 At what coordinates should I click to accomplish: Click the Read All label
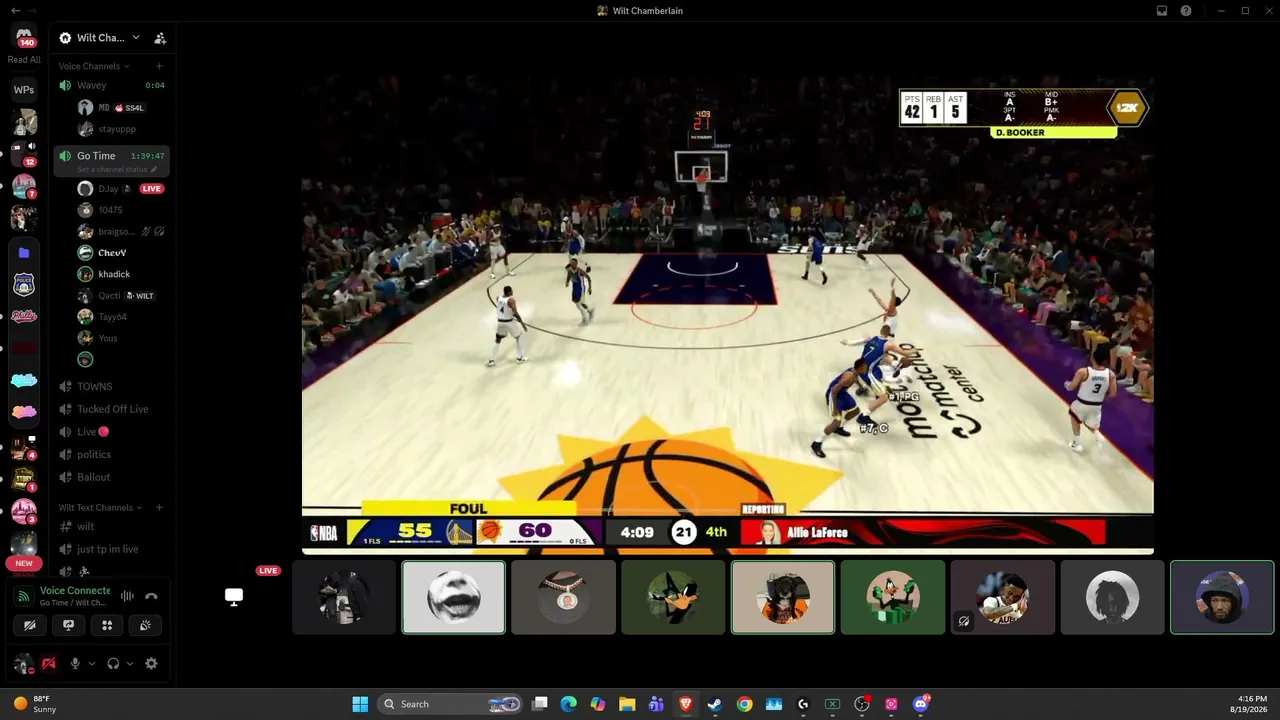click(24, 60)
